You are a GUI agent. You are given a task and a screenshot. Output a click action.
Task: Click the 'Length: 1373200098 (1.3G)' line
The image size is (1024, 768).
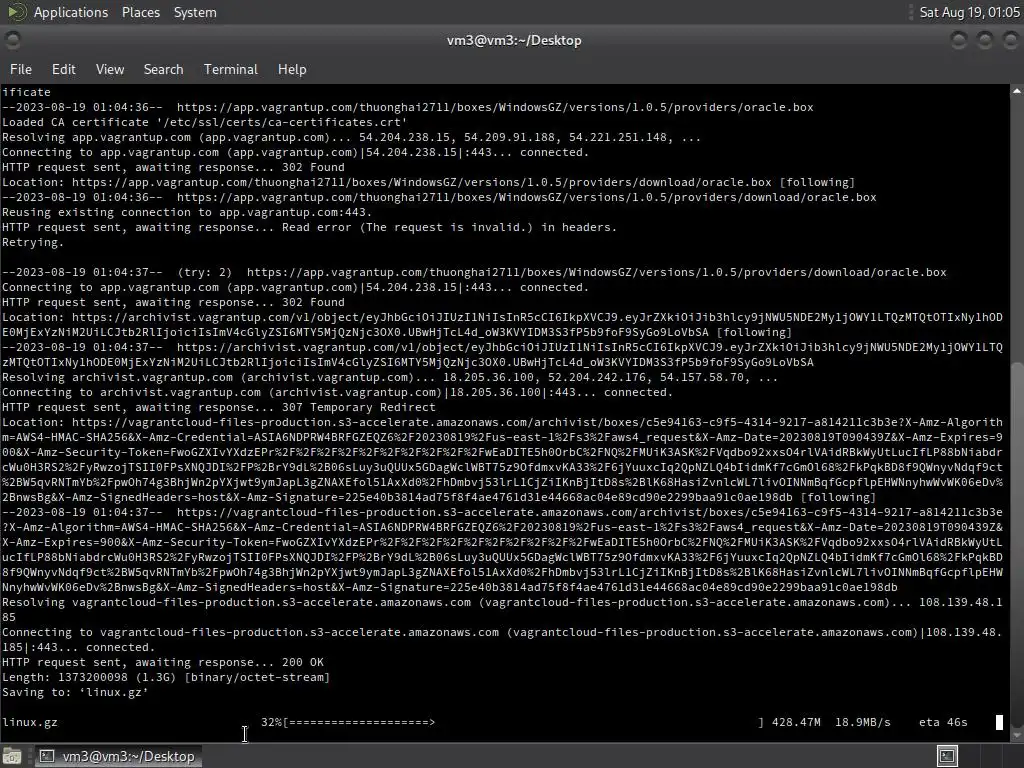coord(166,677)
